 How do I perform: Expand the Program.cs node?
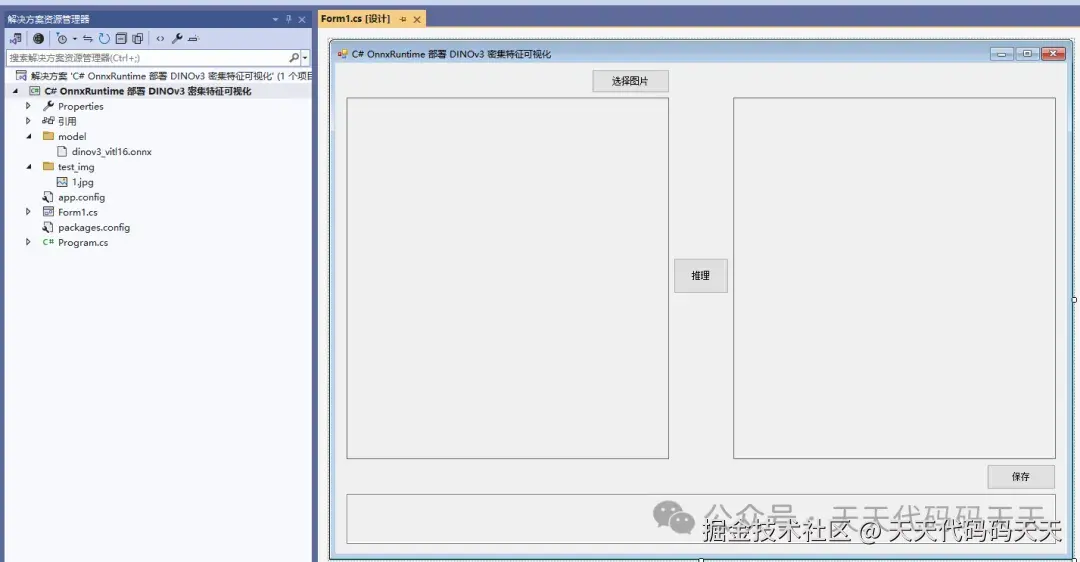point(28,242)
